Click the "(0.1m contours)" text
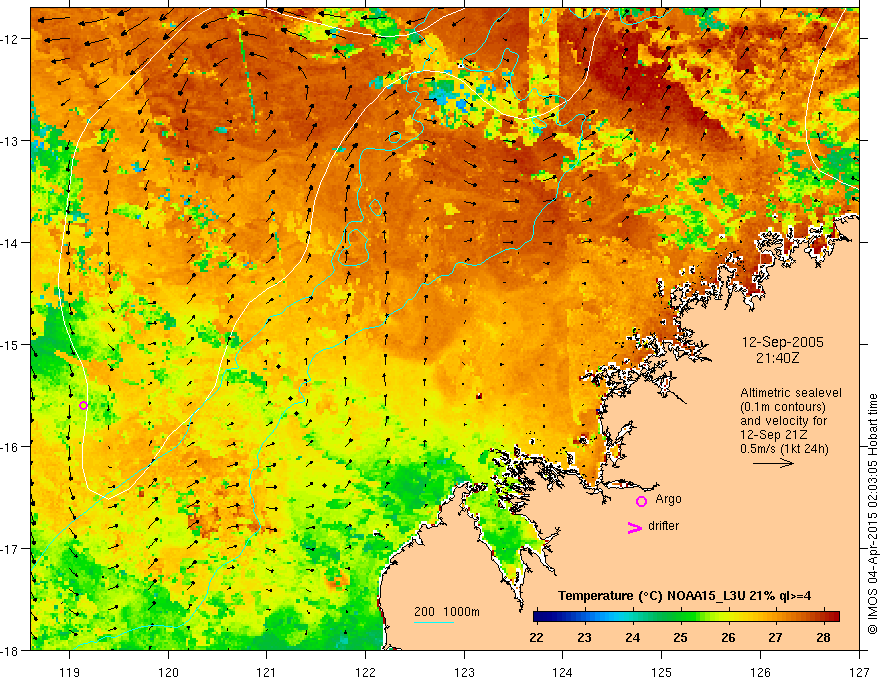Screen dimensions: 880x680 point(783,407)
